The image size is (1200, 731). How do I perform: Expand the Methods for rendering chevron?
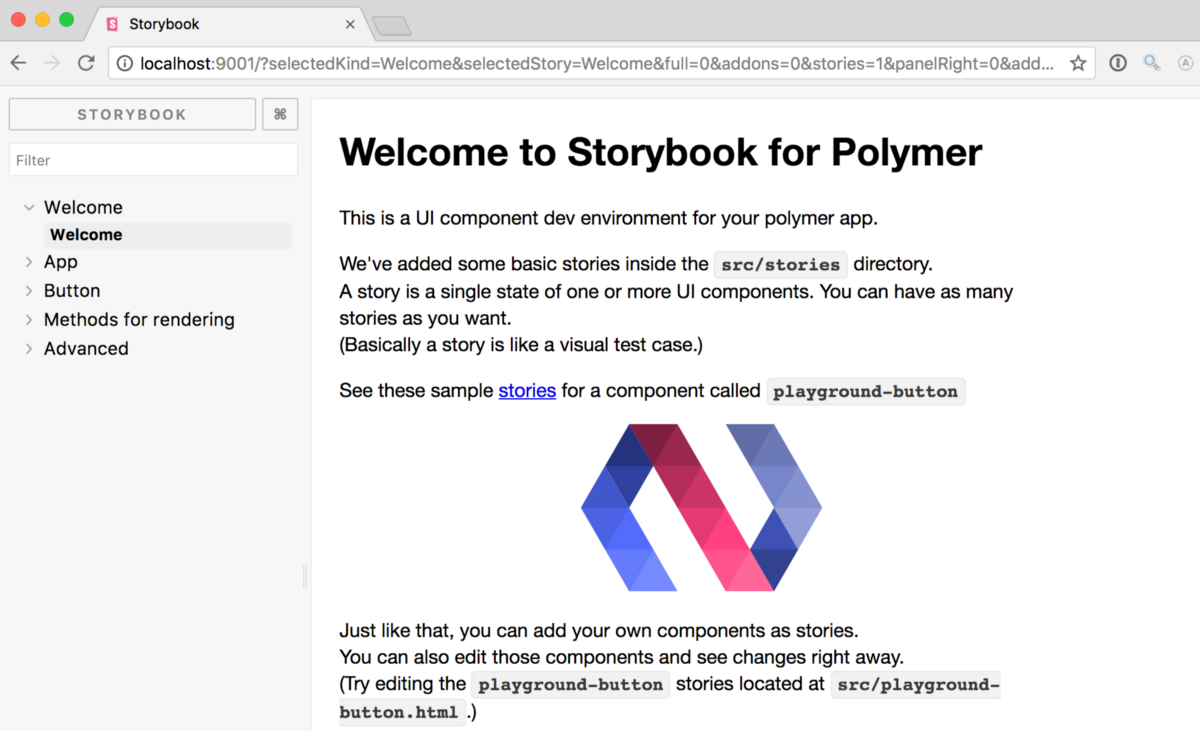[29, 320]
